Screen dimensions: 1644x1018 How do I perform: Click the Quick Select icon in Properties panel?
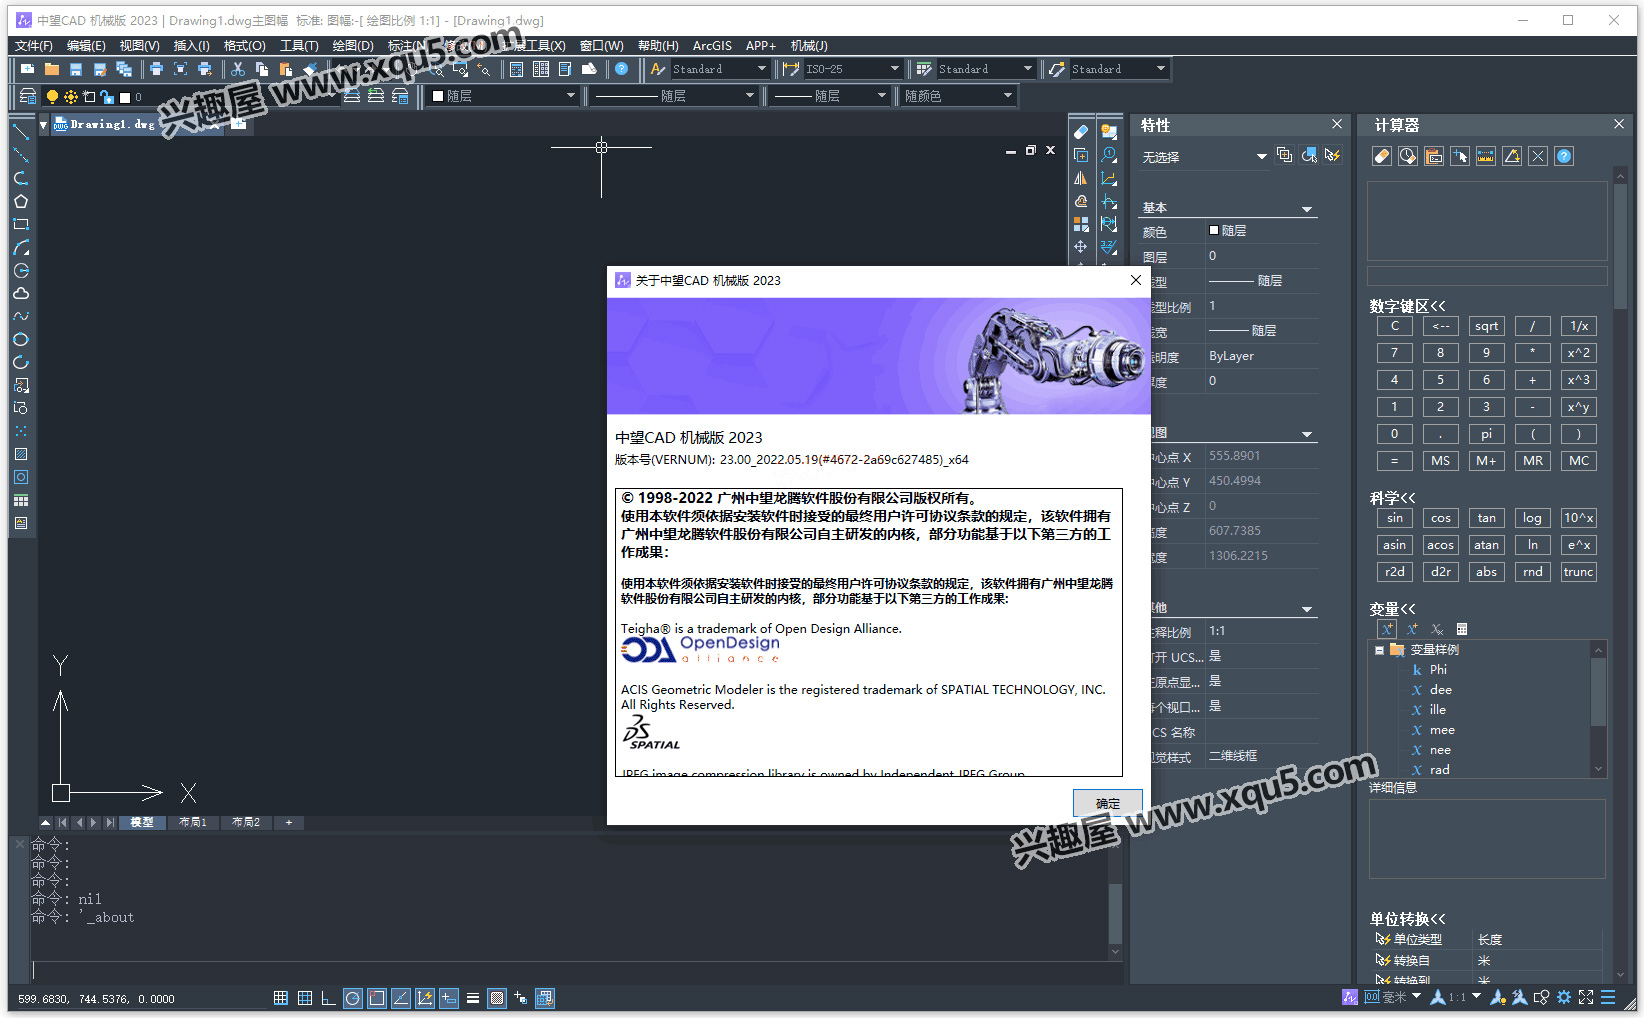click(x=1332, y=156)
